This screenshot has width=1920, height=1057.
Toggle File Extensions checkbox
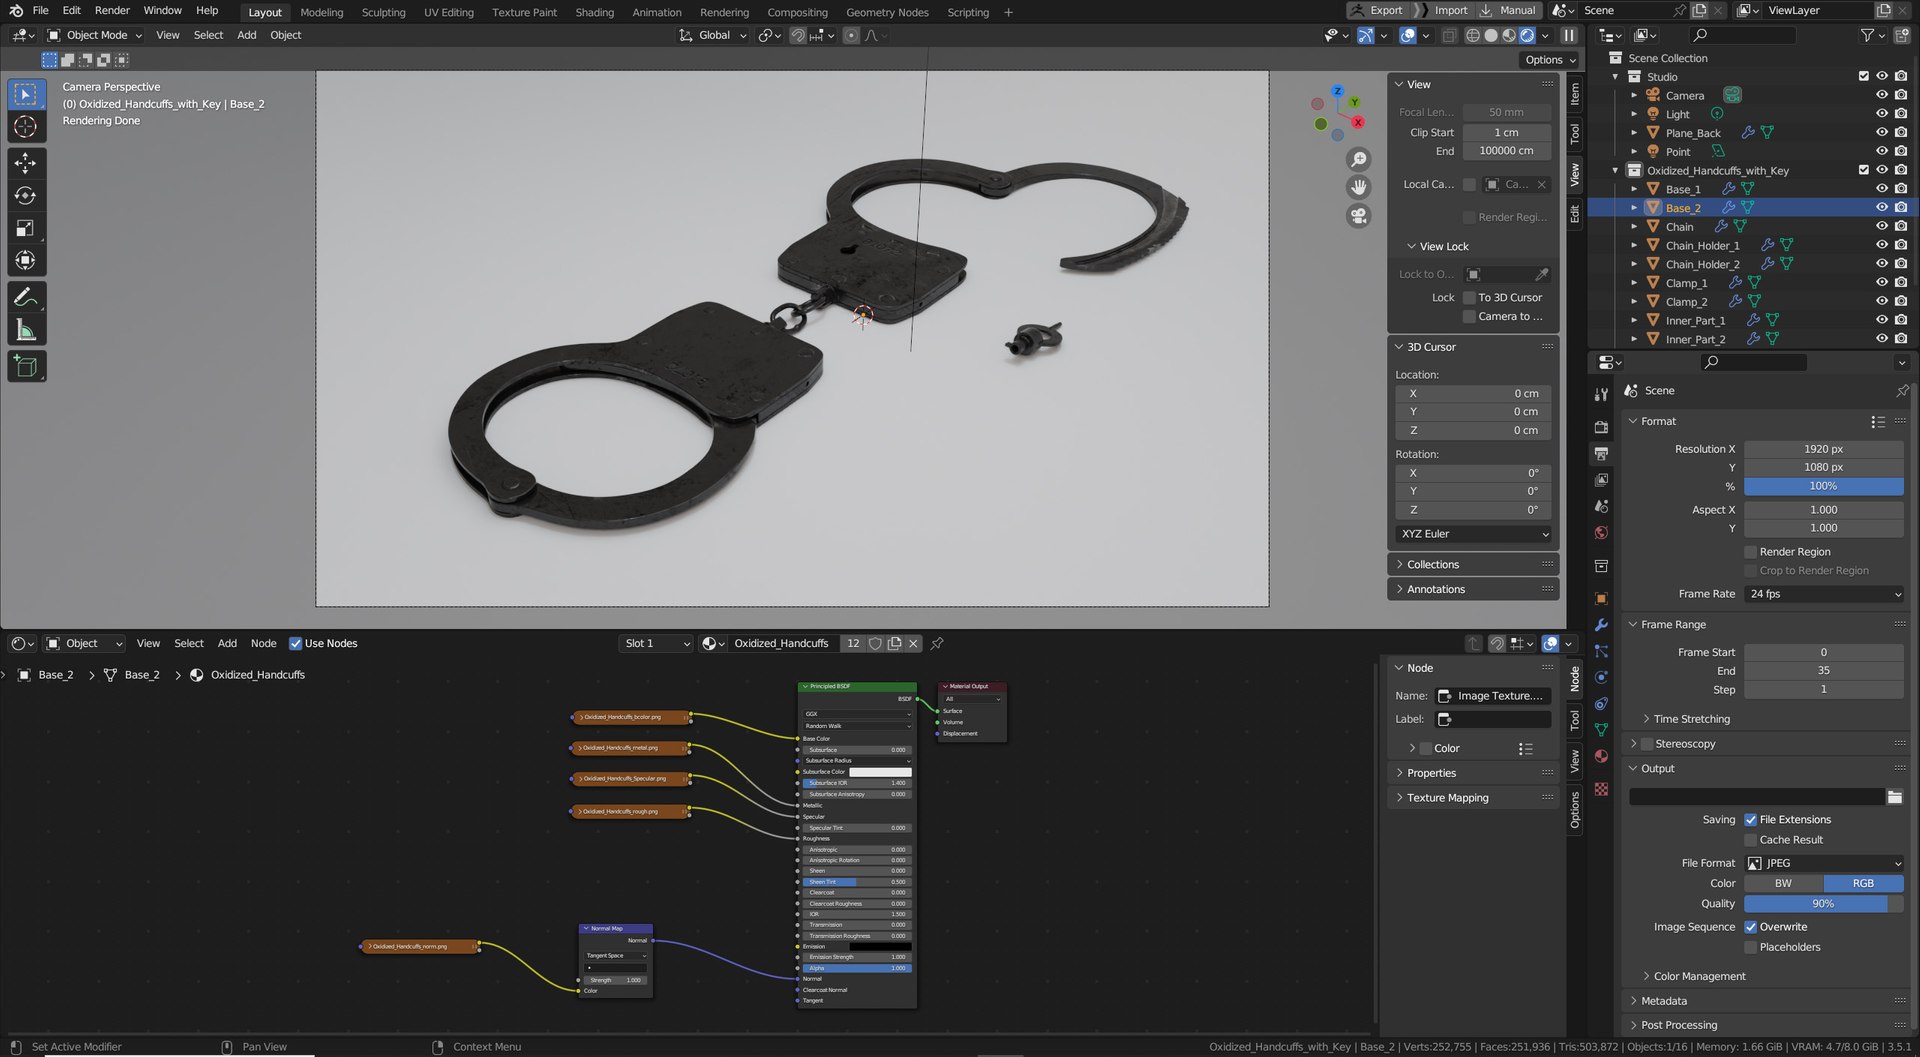tap(1751, 820)
